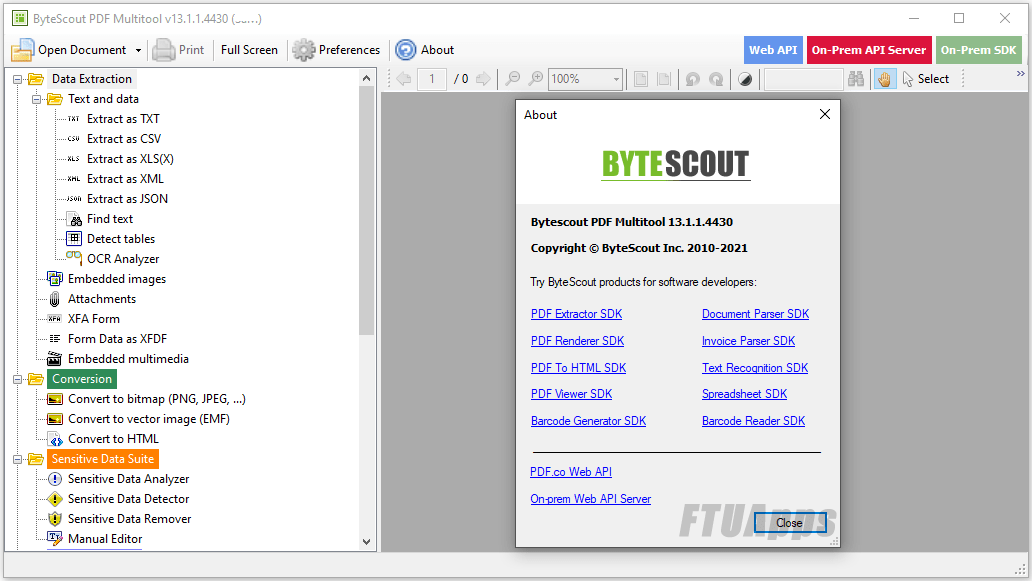Image resolution: width=1032 pixels, height=581 pixels.
Task: Open Embedded multimedia
Action: pos(128,359)
